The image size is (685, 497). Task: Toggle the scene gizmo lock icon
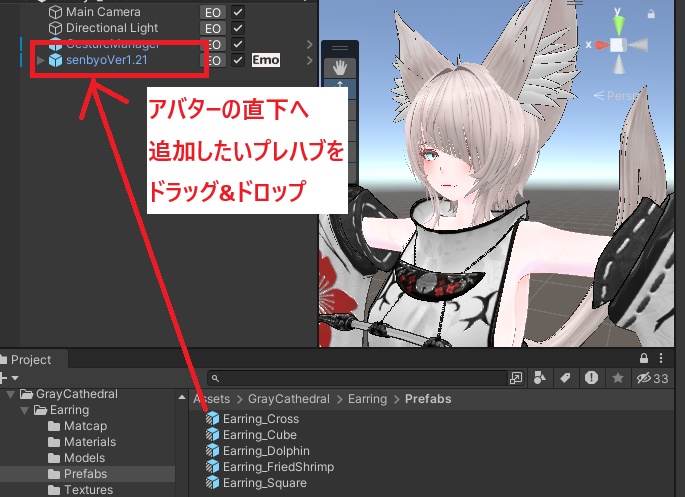click(x=651, y=14)
